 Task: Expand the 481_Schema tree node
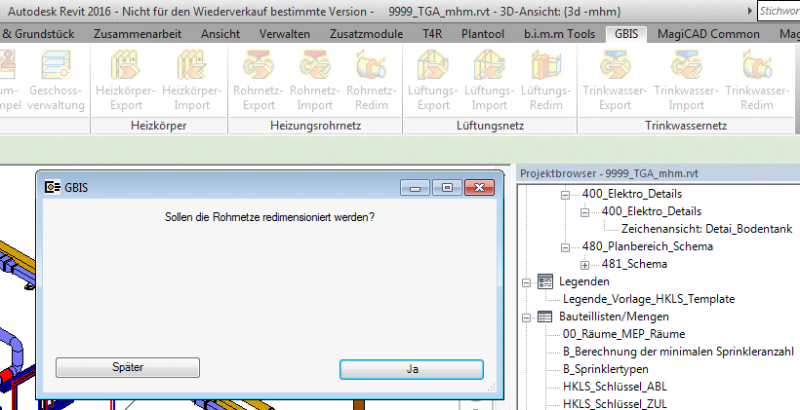tap(585, 264)
